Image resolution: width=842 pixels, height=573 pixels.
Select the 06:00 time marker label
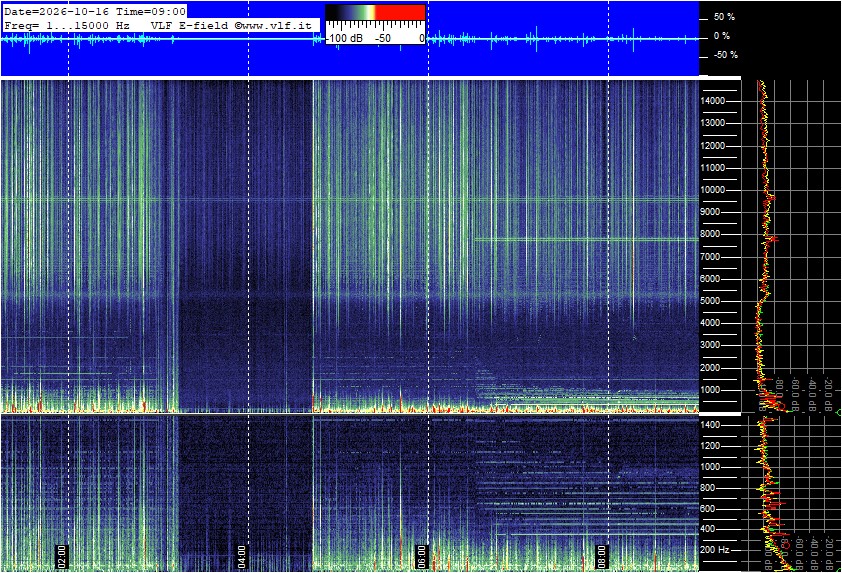tap(421, 557)
